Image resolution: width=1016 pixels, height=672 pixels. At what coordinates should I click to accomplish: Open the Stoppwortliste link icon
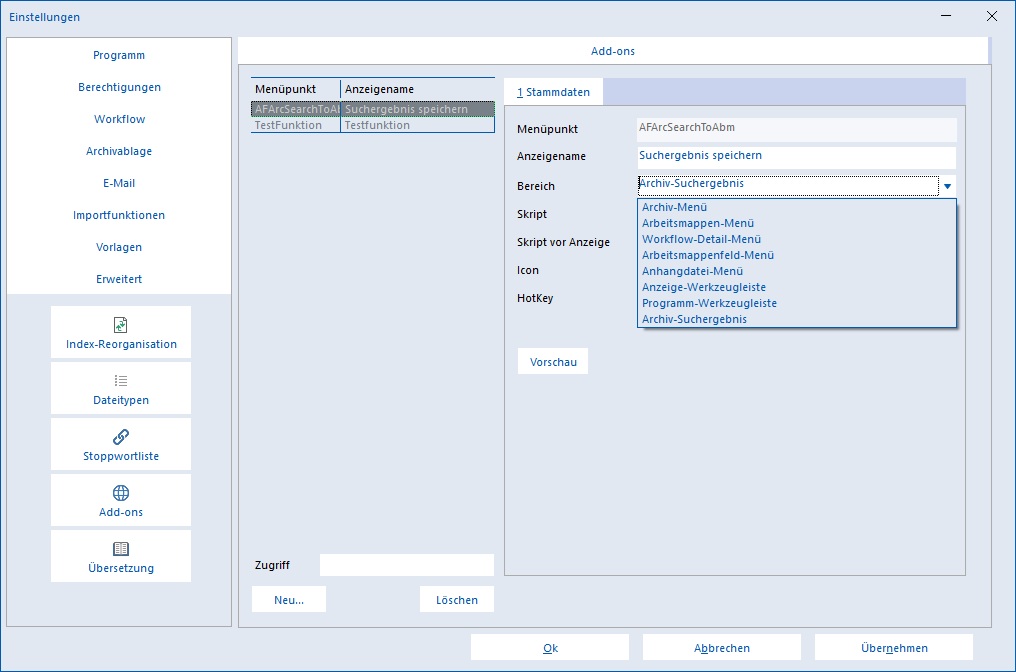click(121, 437)
